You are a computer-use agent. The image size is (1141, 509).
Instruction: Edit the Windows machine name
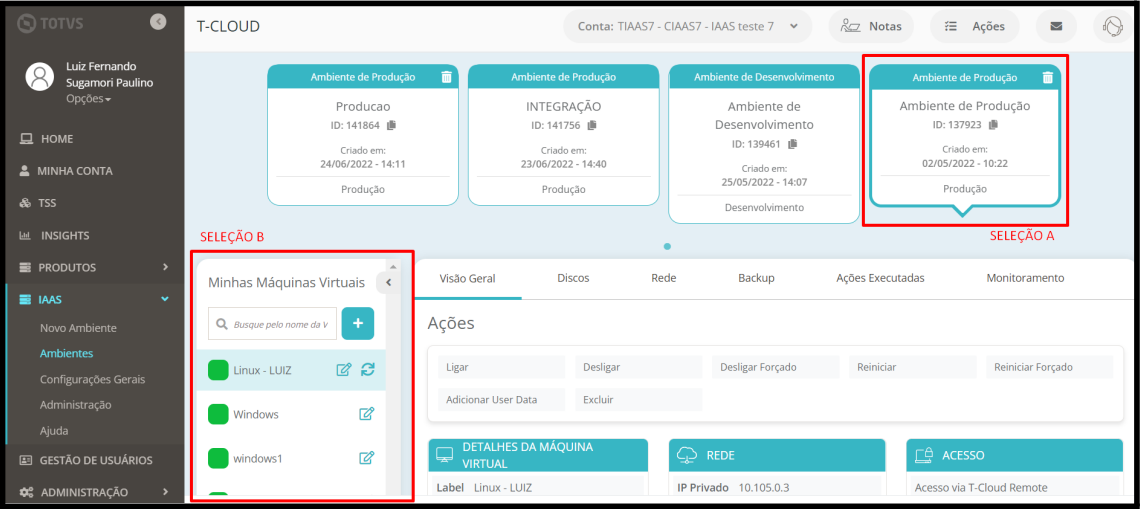point(367,414)
